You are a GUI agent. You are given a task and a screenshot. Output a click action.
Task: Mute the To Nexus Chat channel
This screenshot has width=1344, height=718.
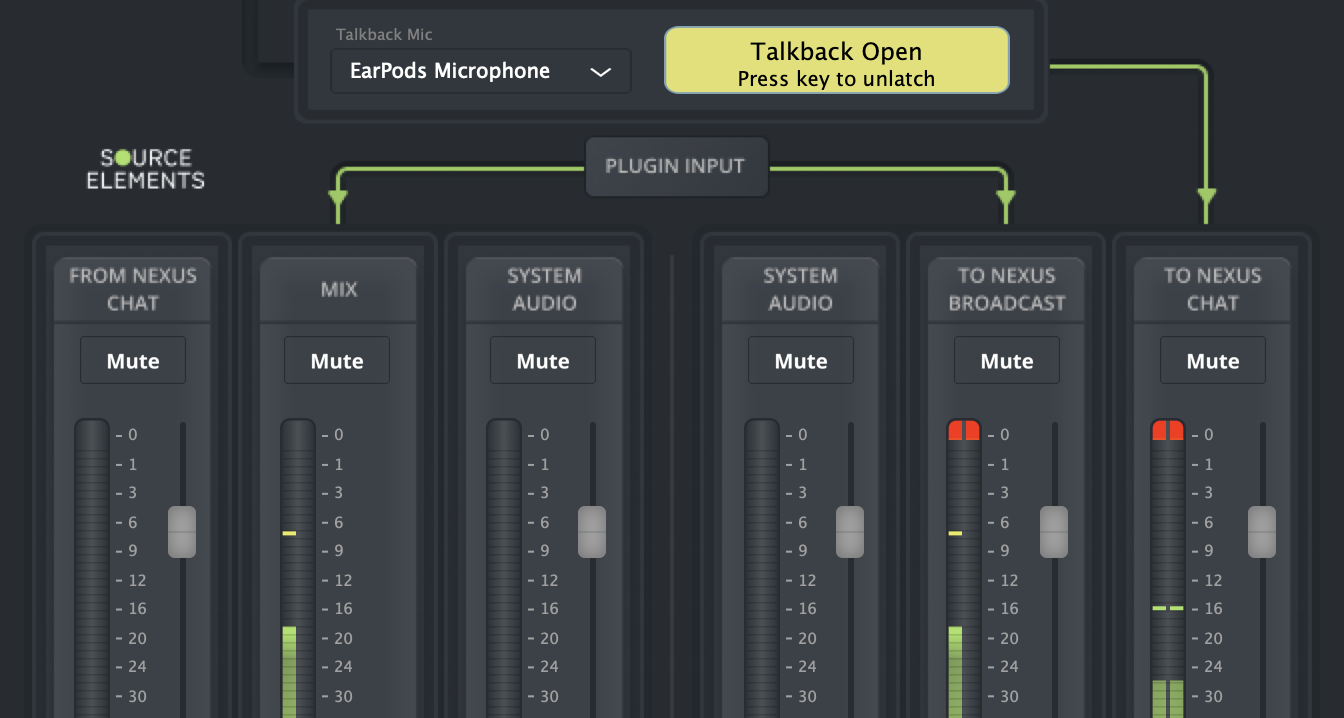click(1213, 361)
